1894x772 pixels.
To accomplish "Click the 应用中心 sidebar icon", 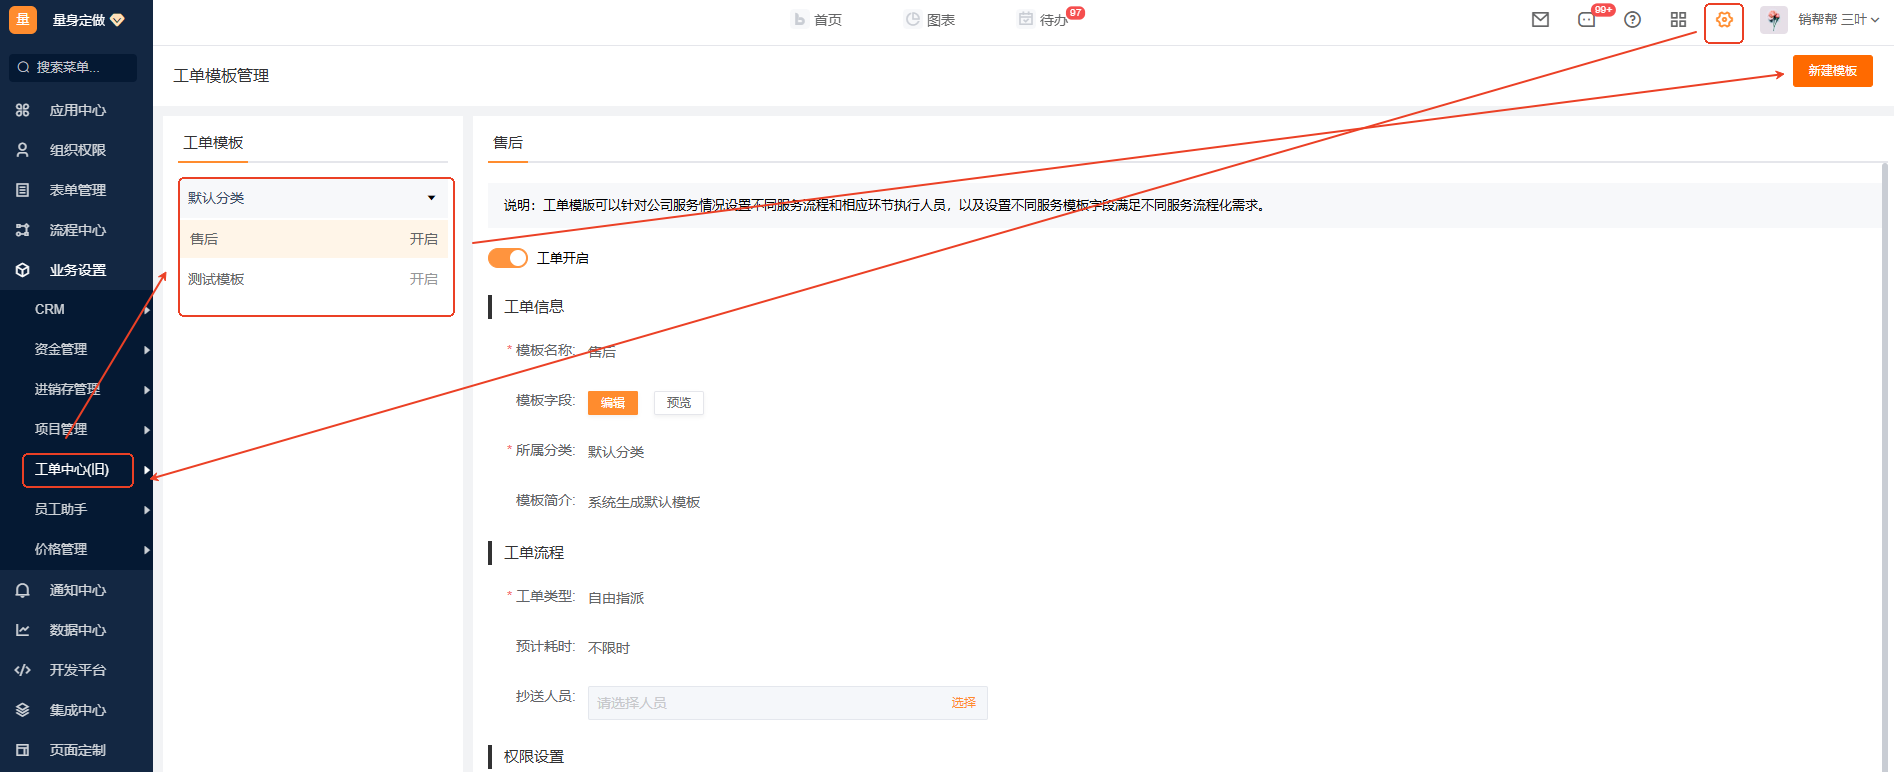I will 22,110.
